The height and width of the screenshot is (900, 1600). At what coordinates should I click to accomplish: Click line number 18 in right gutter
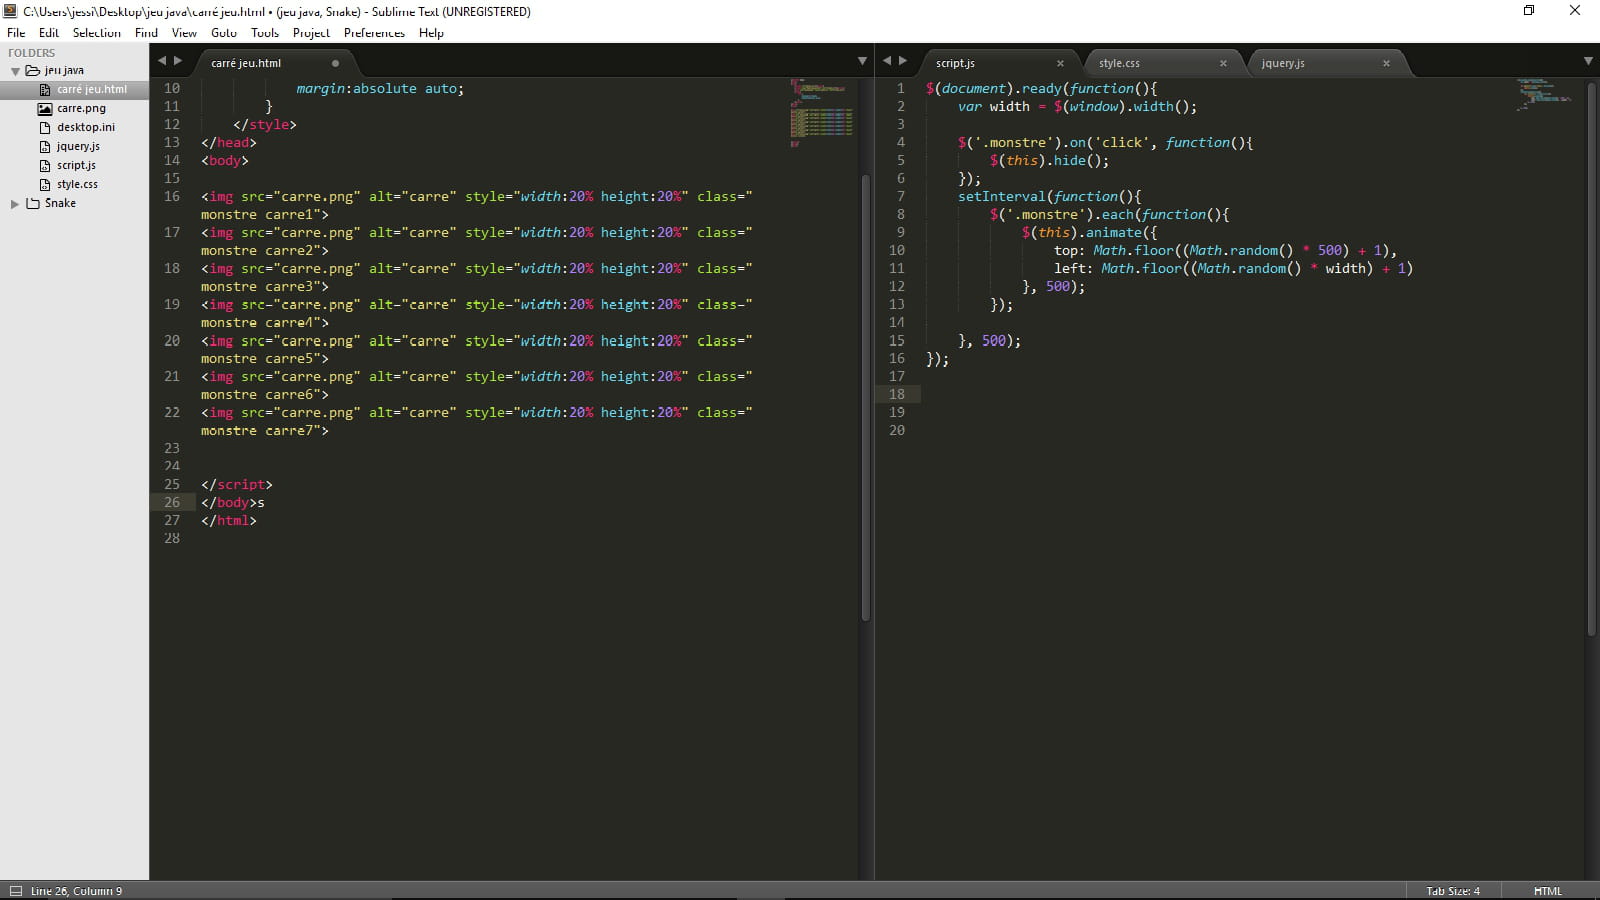pyautogui.click(x=897, y=394)
